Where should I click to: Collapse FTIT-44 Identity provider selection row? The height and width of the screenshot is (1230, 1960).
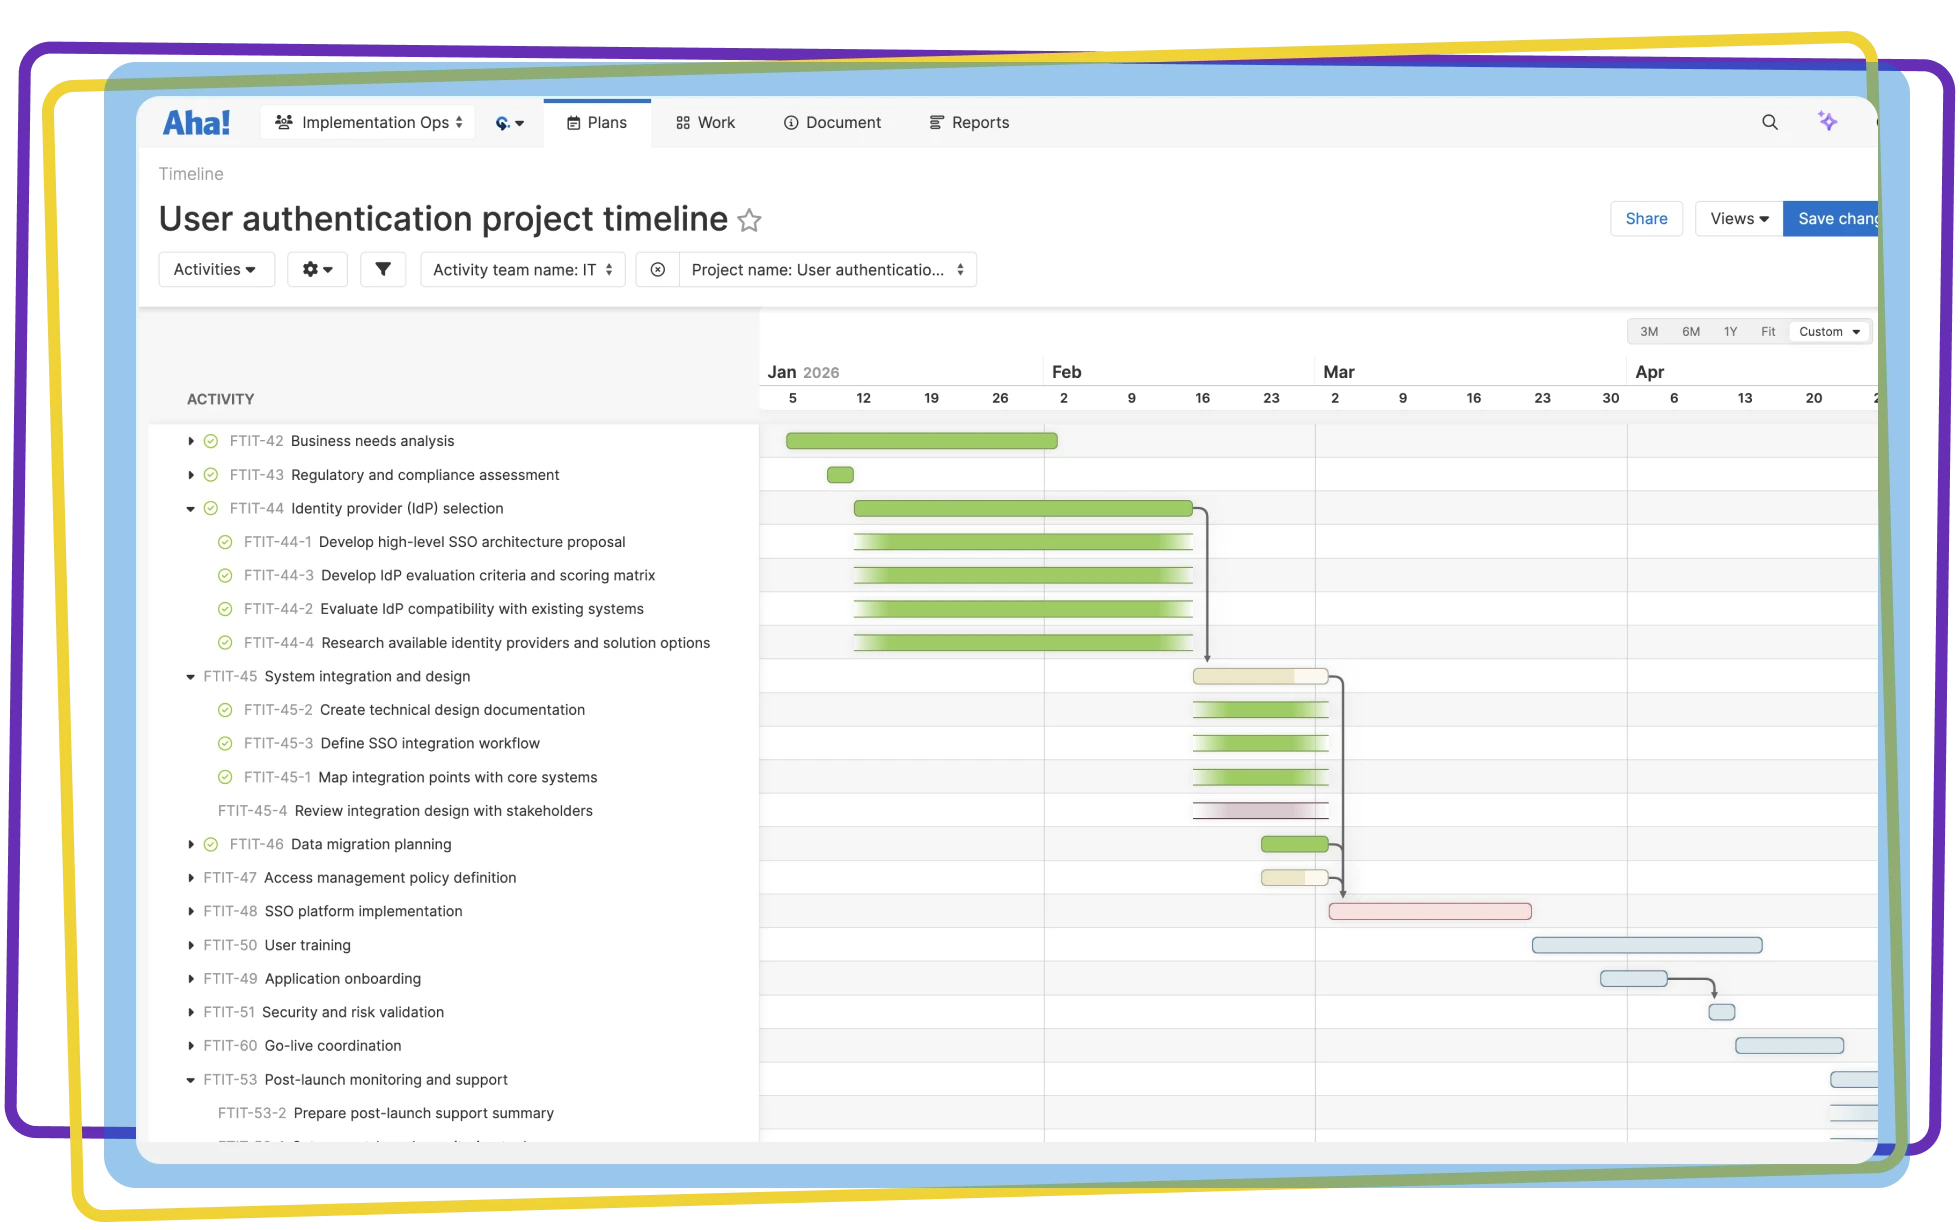190,508
